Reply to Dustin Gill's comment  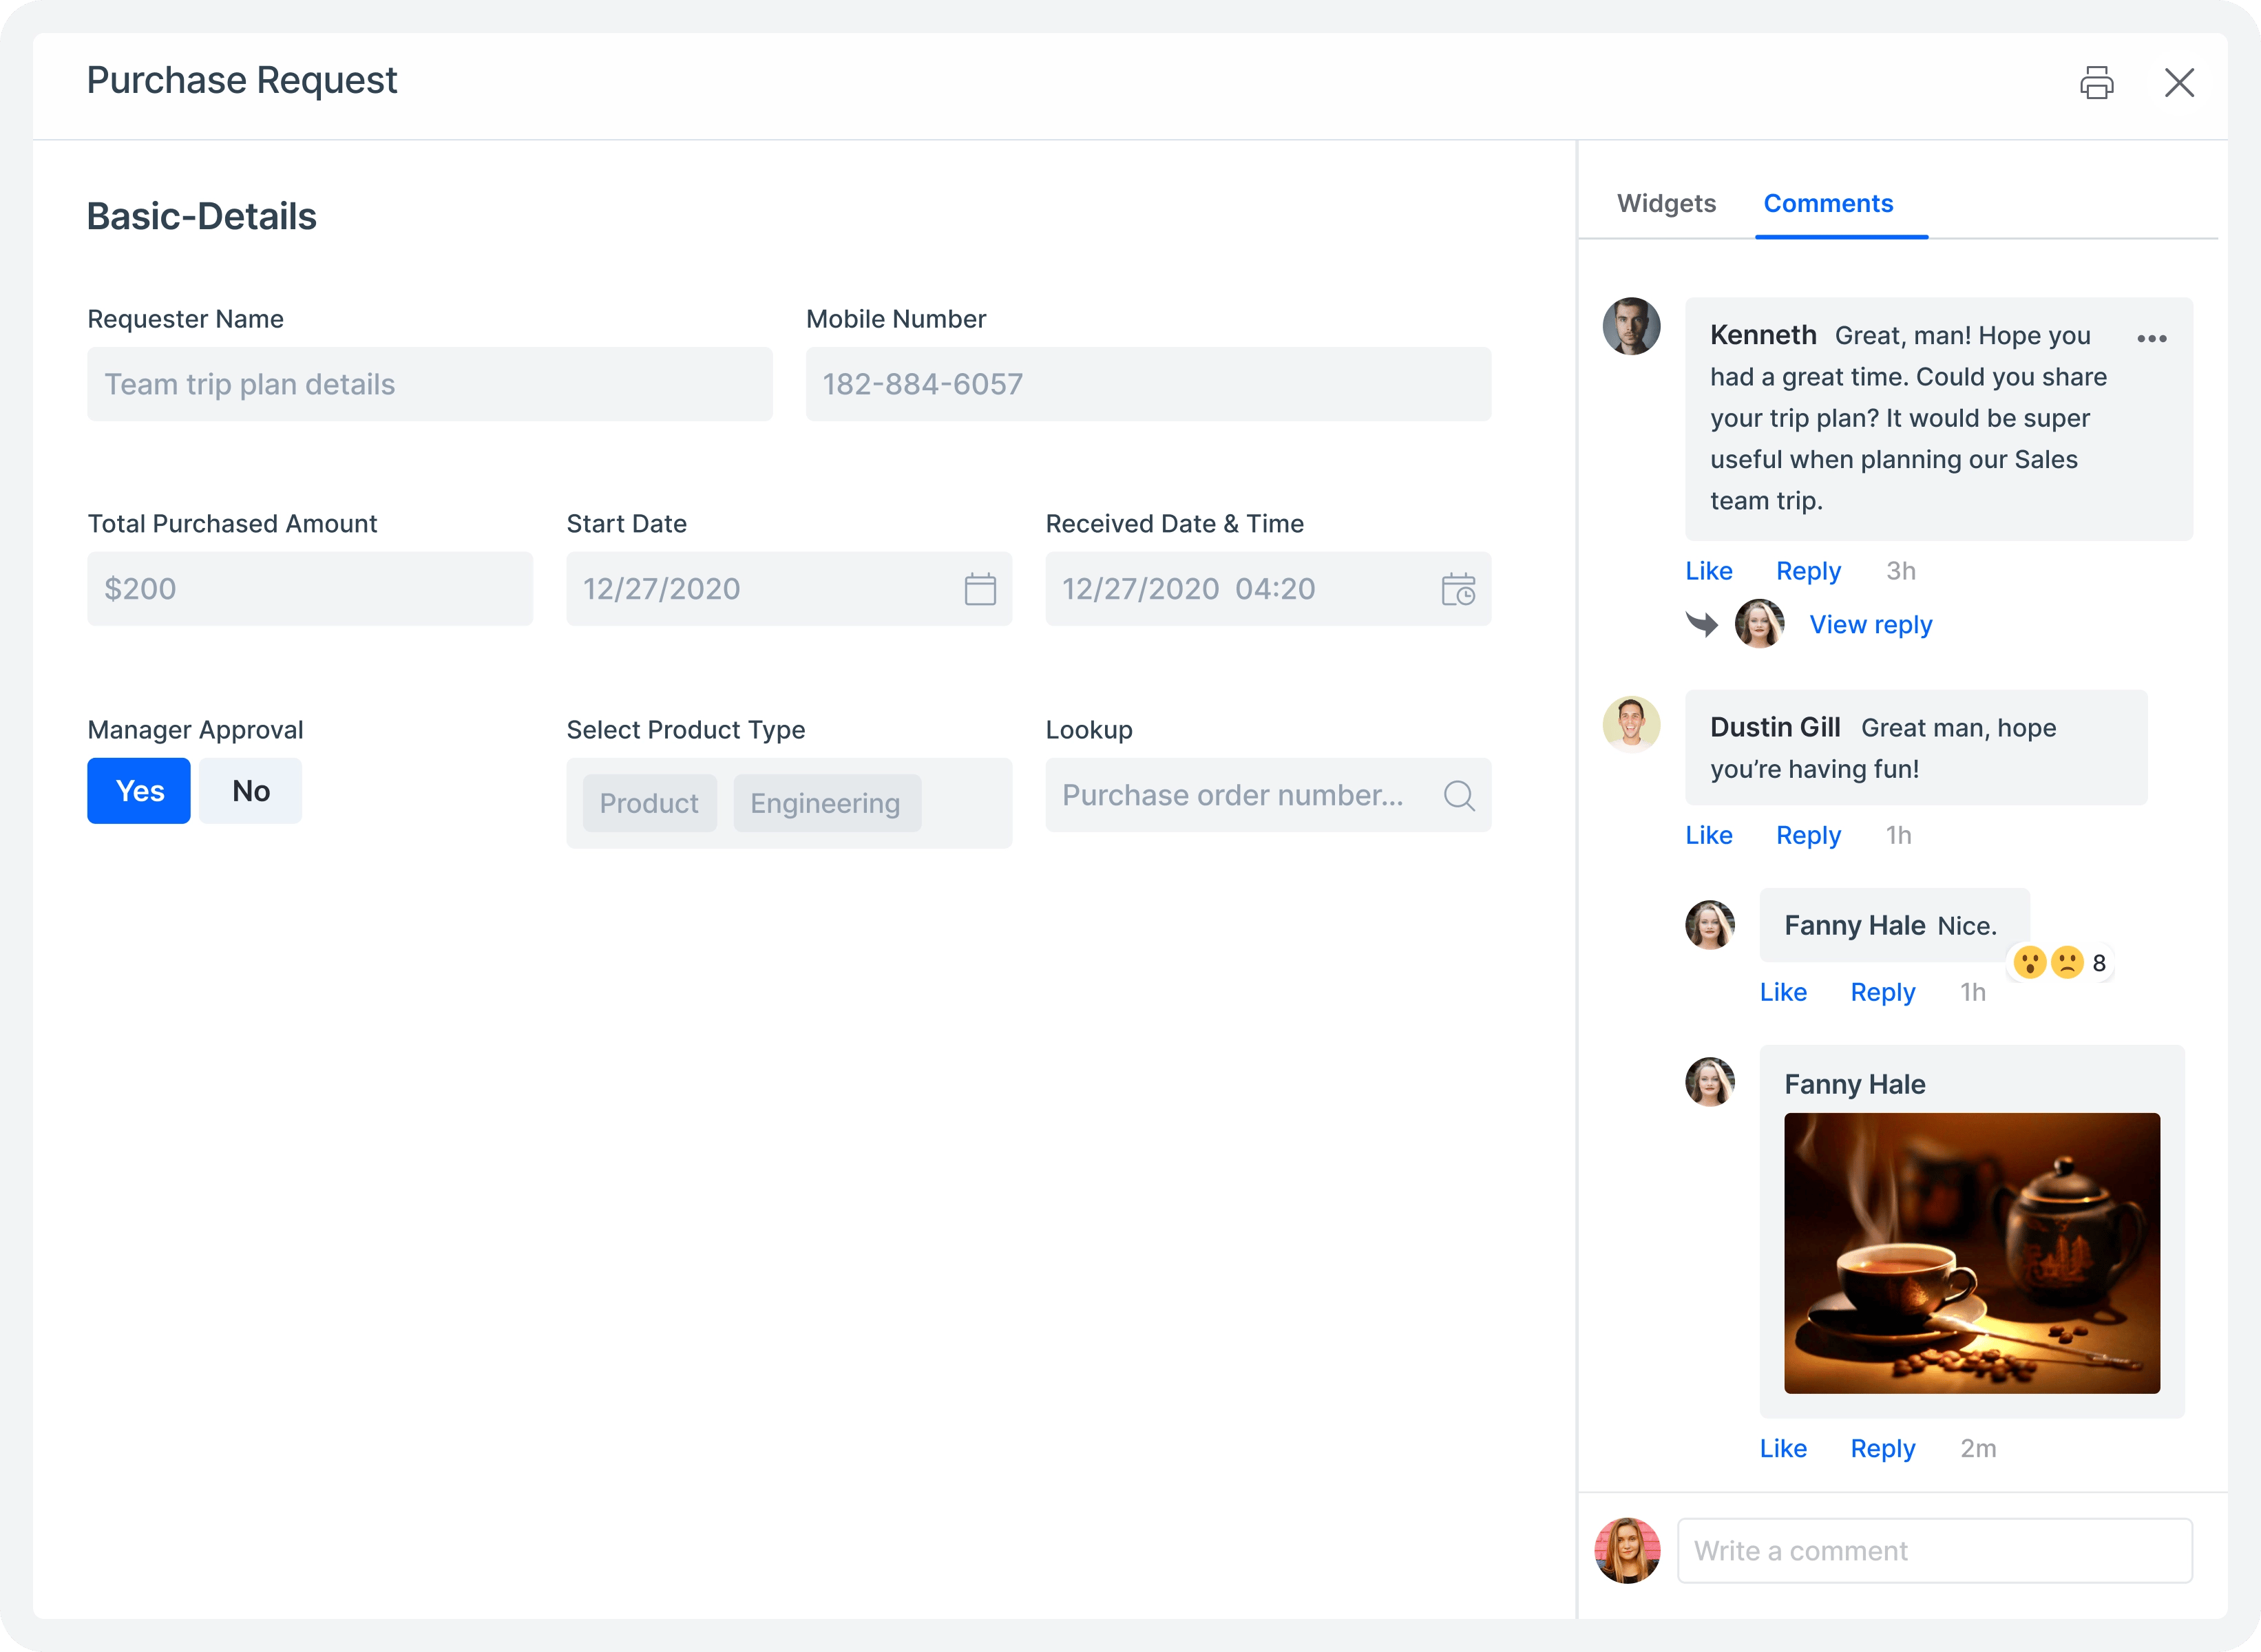[1808, 835]
